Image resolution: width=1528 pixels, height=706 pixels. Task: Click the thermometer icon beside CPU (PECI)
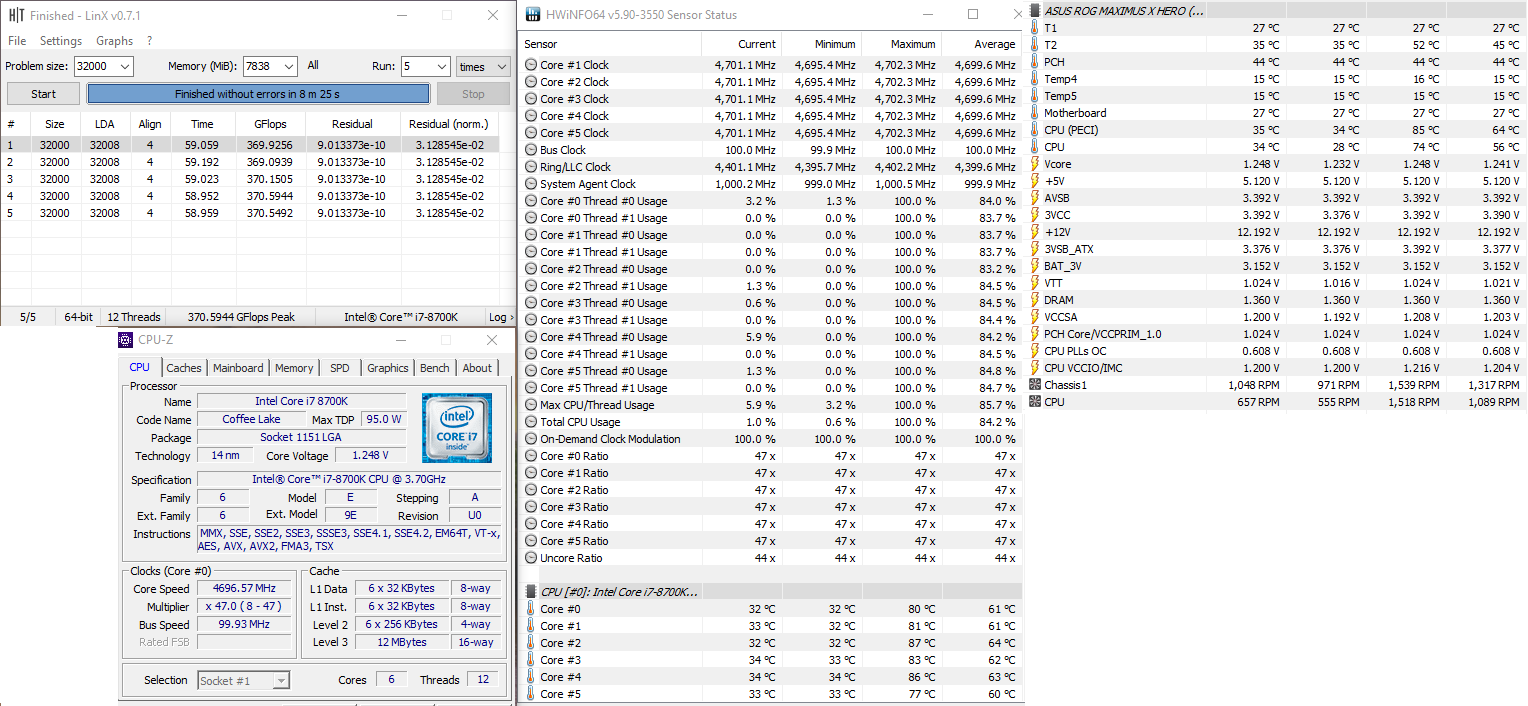[1035, 130]
